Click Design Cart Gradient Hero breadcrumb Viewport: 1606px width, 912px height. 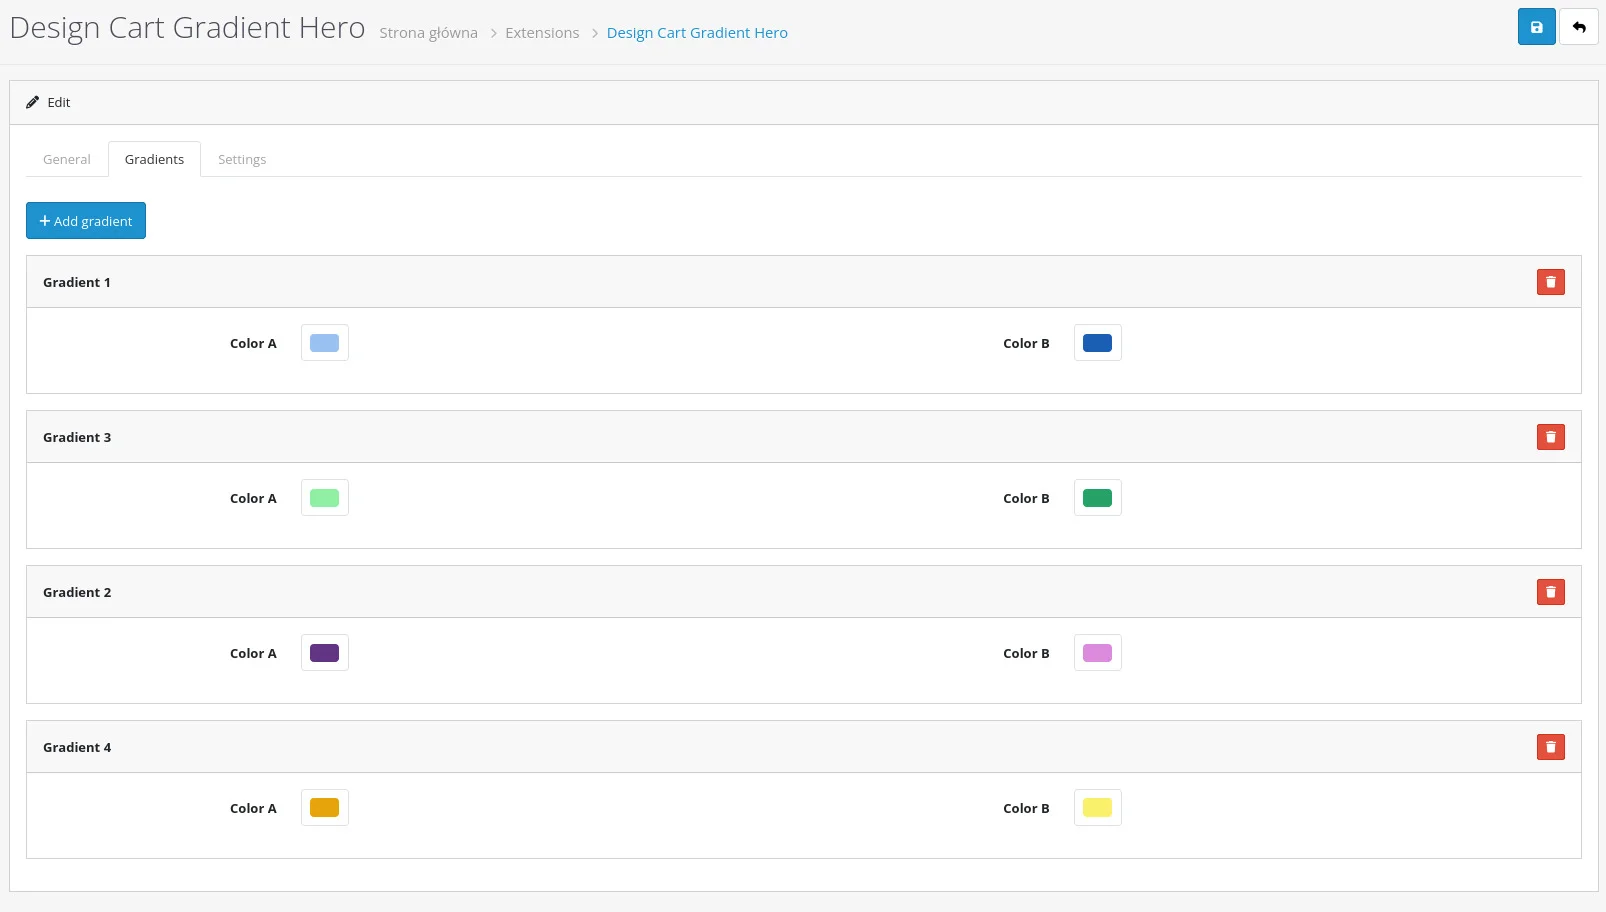point(697,33)
